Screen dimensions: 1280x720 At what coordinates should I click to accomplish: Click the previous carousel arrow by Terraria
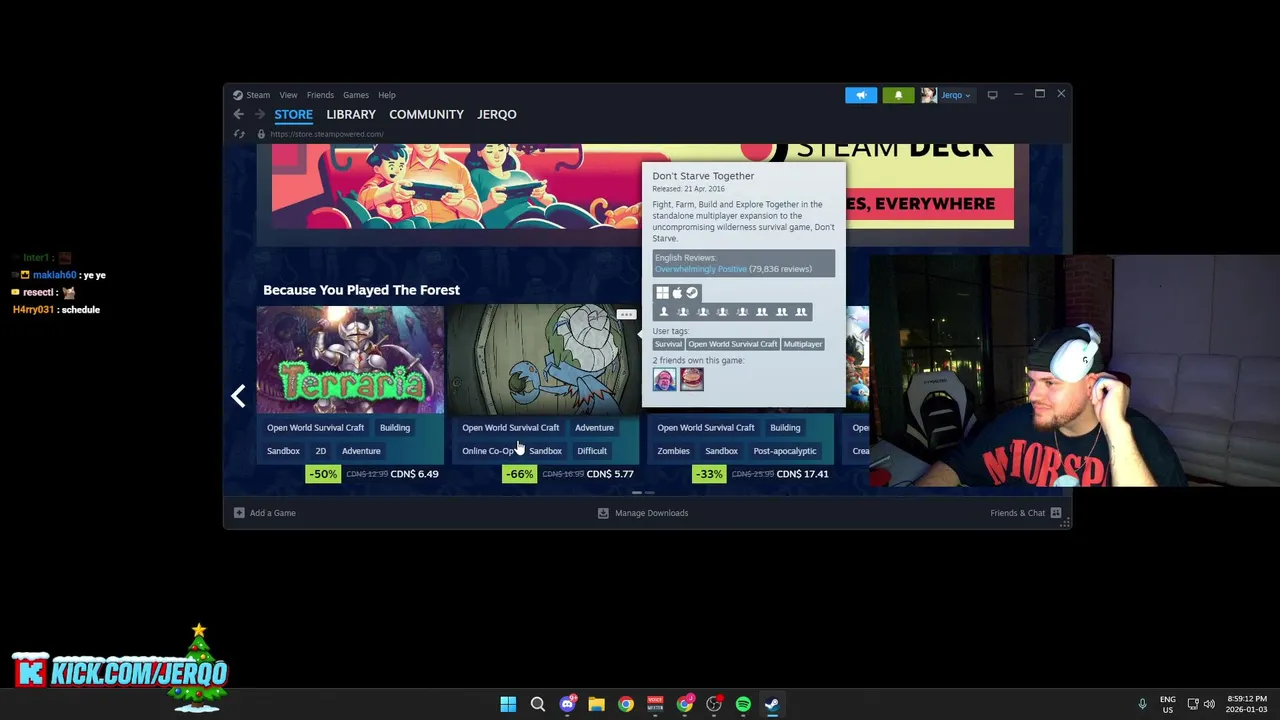(238, 396)
